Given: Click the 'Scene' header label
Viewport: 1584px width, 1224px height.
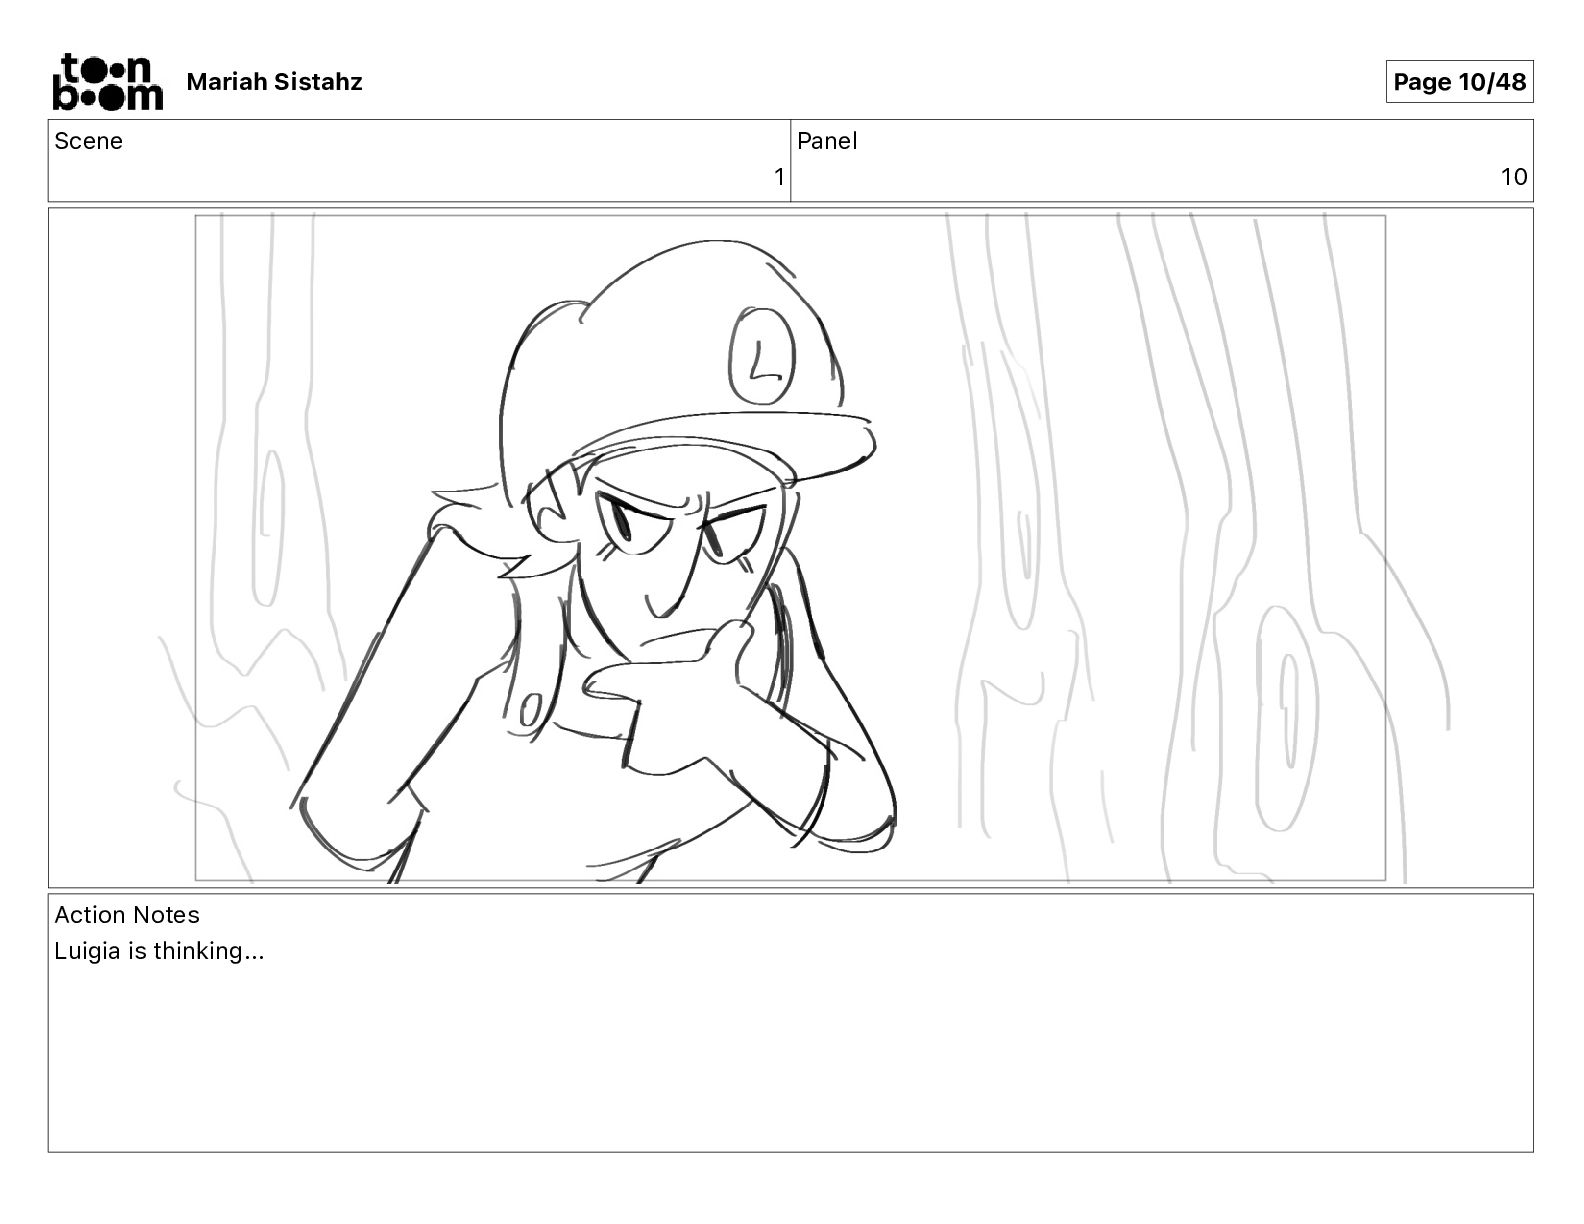Looking at the screenshot, I should click(x=88, y=141).
